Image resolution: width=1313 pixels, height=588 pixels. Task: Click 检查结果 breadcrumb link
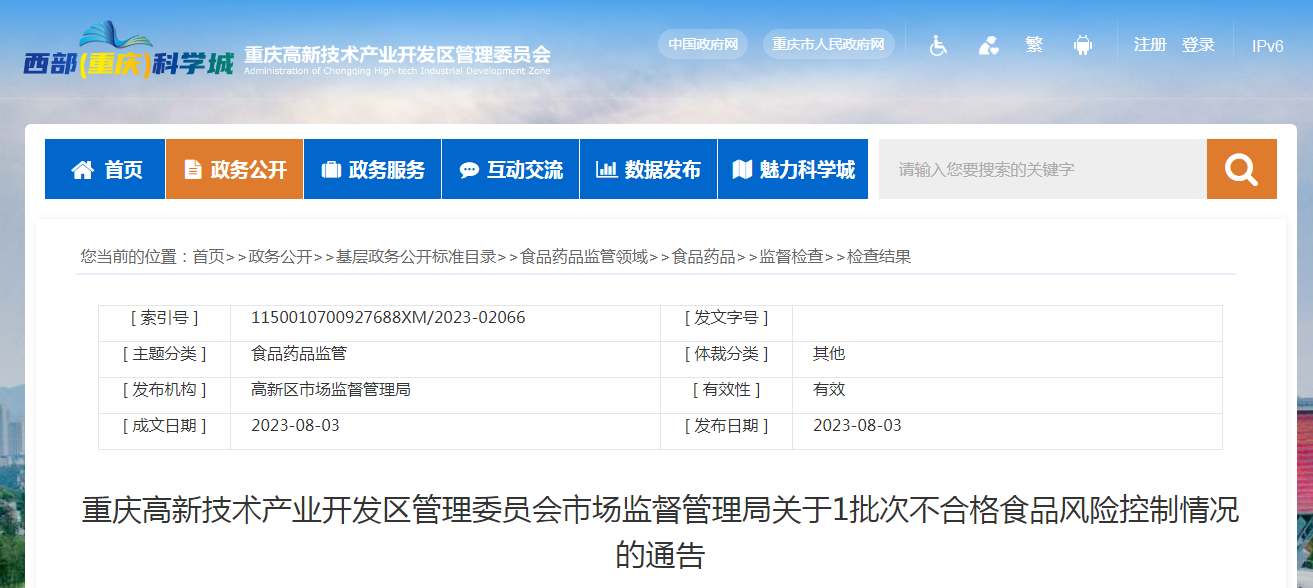[880, 257]
